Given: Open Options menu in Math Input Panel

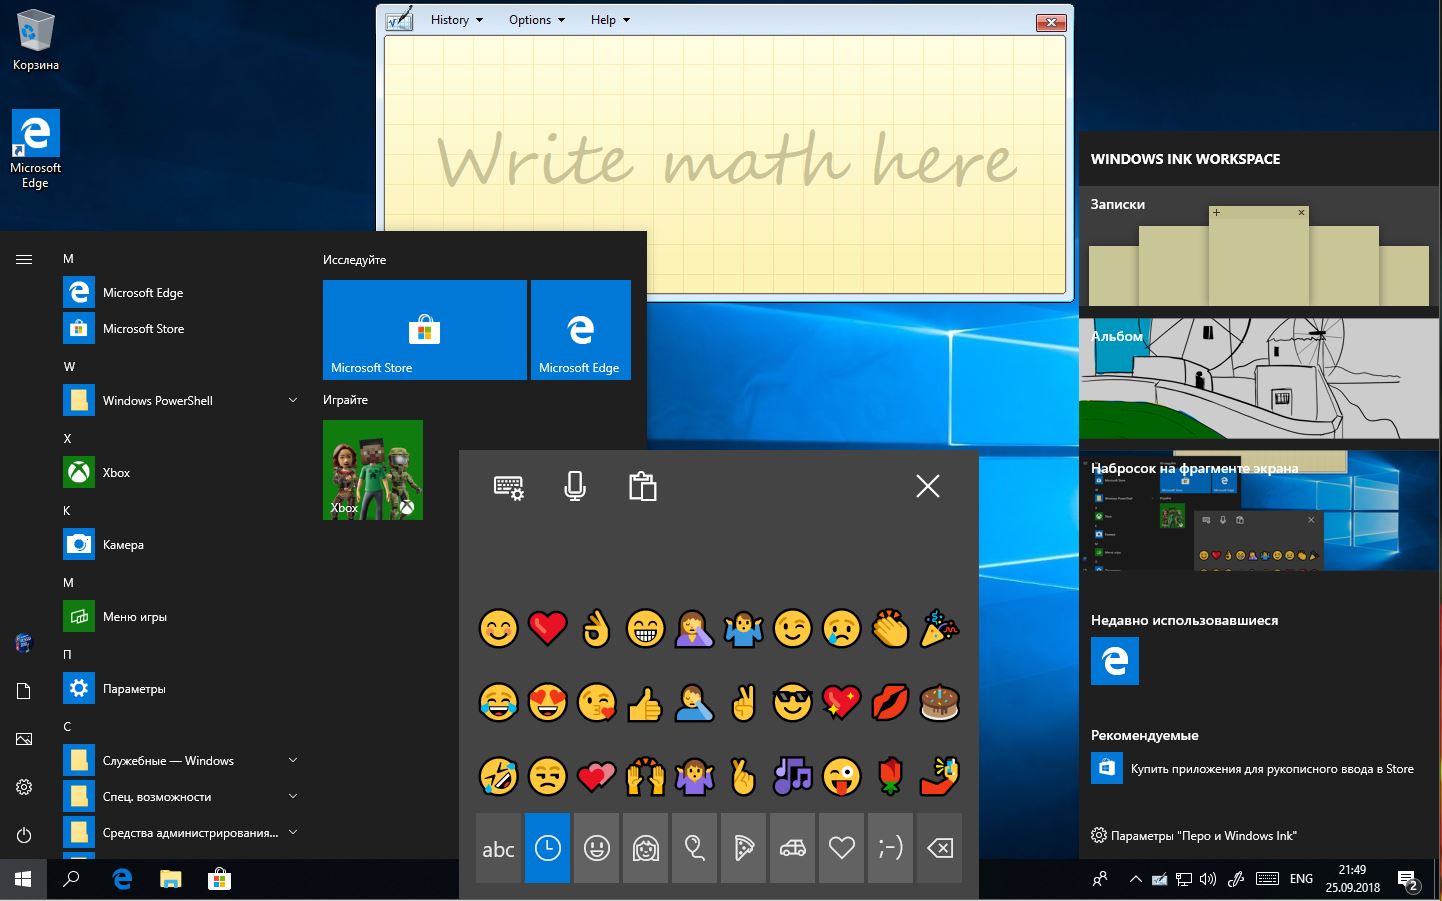Looking at the screenshot, I should pos(537,20).
